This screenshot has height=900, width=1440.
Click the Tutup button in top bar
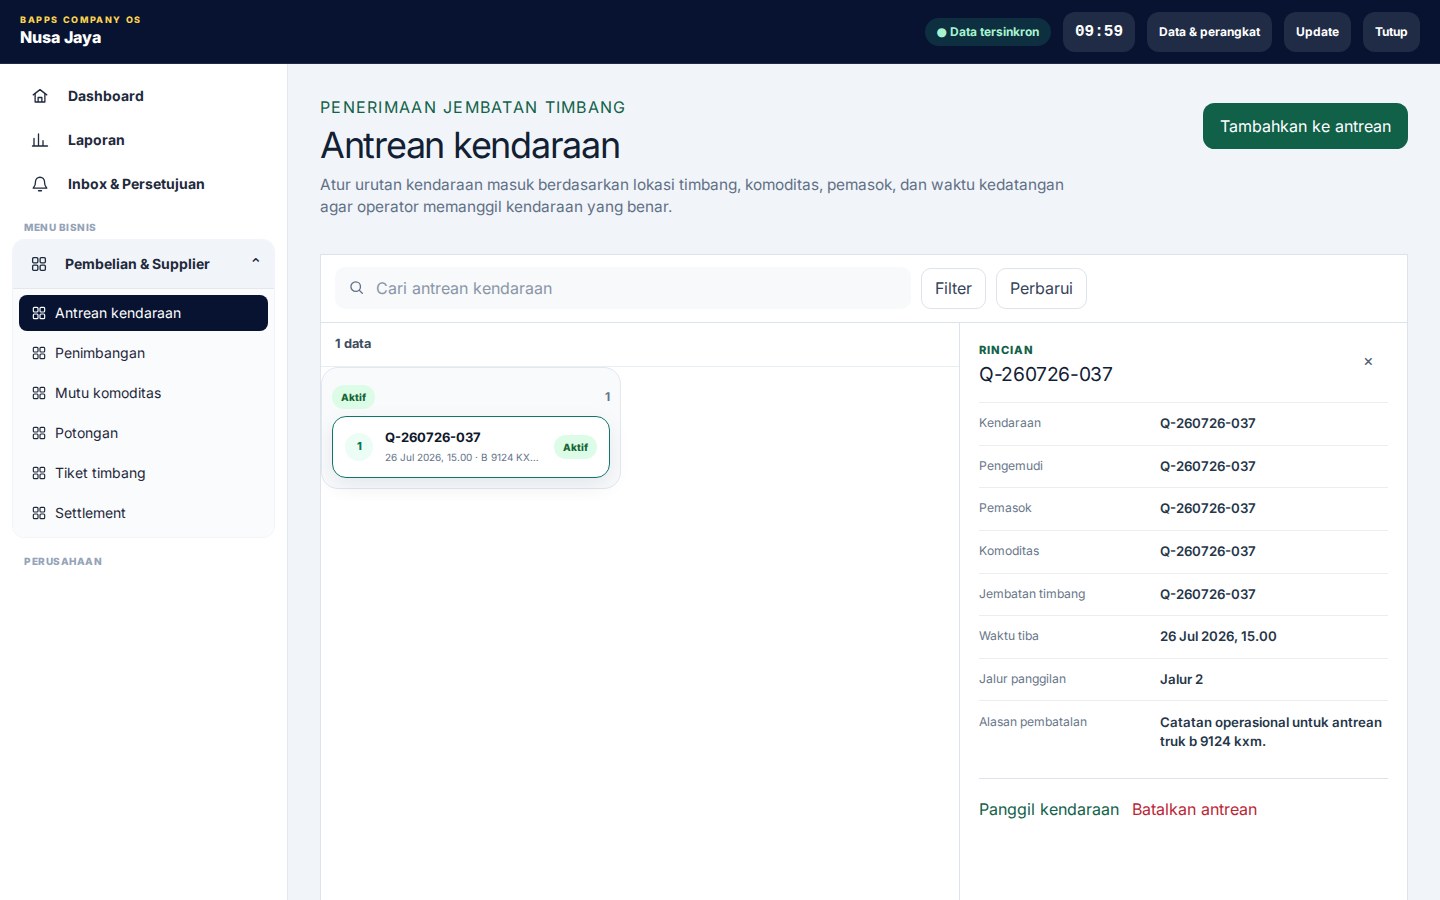point(1391,32)
